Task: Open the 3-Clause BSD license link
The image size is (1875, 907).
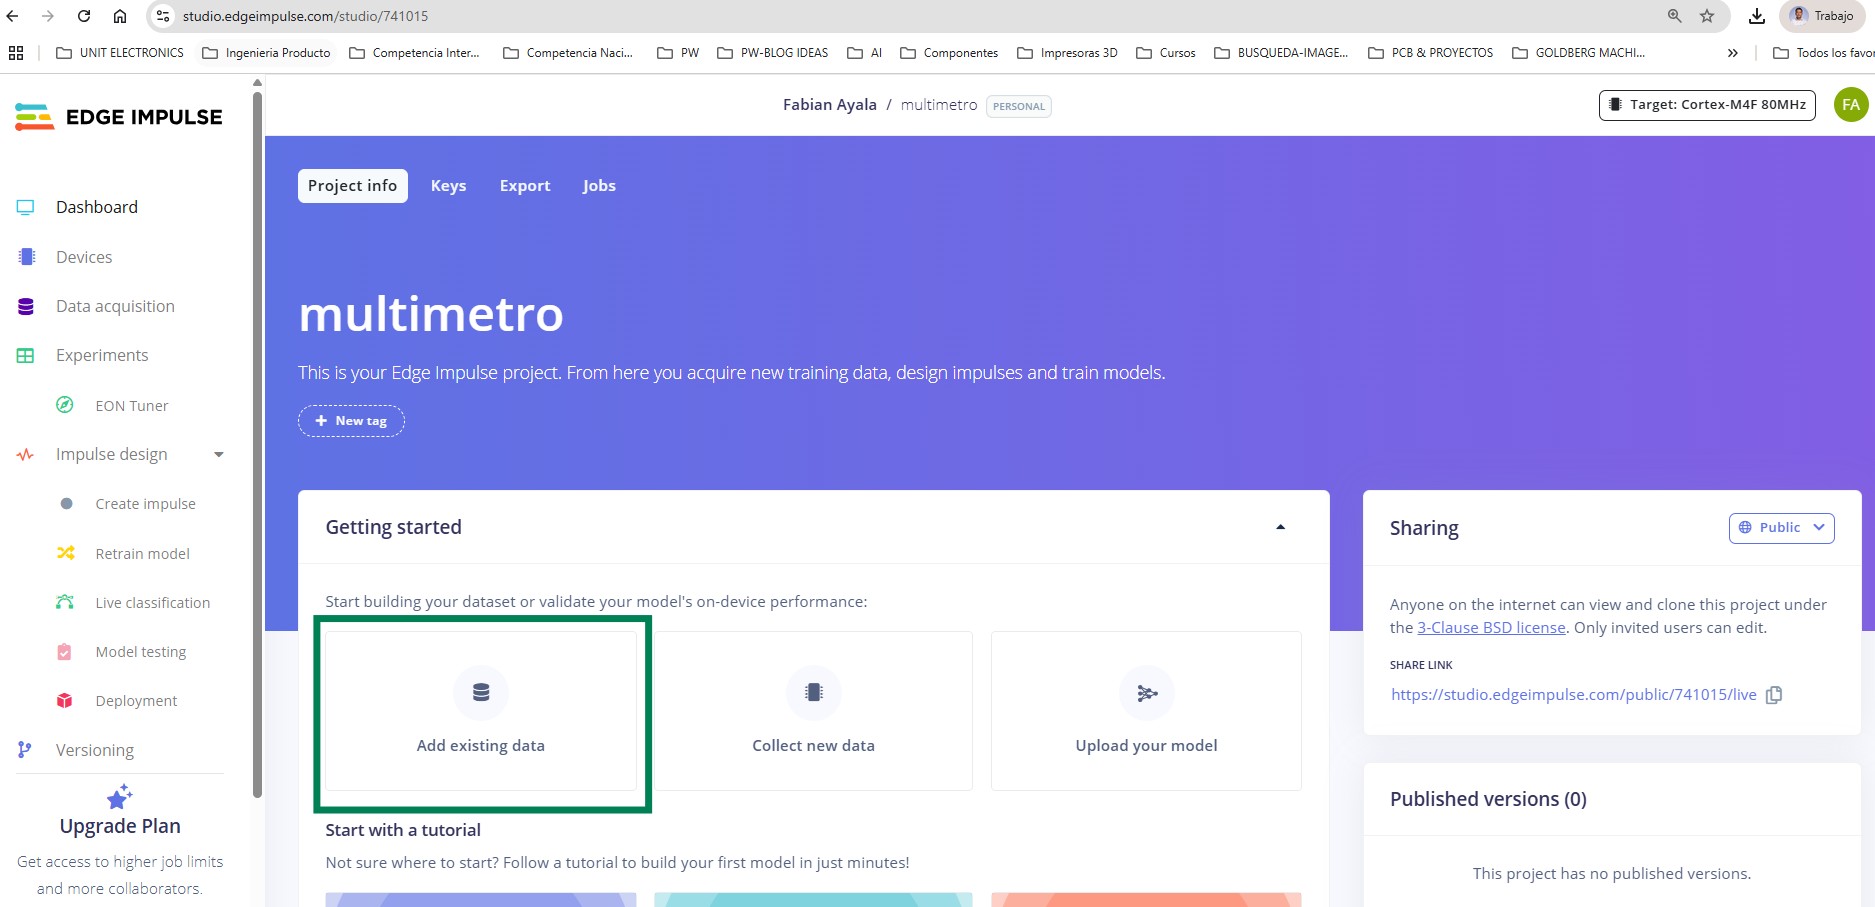Action: coord(1491,628)
